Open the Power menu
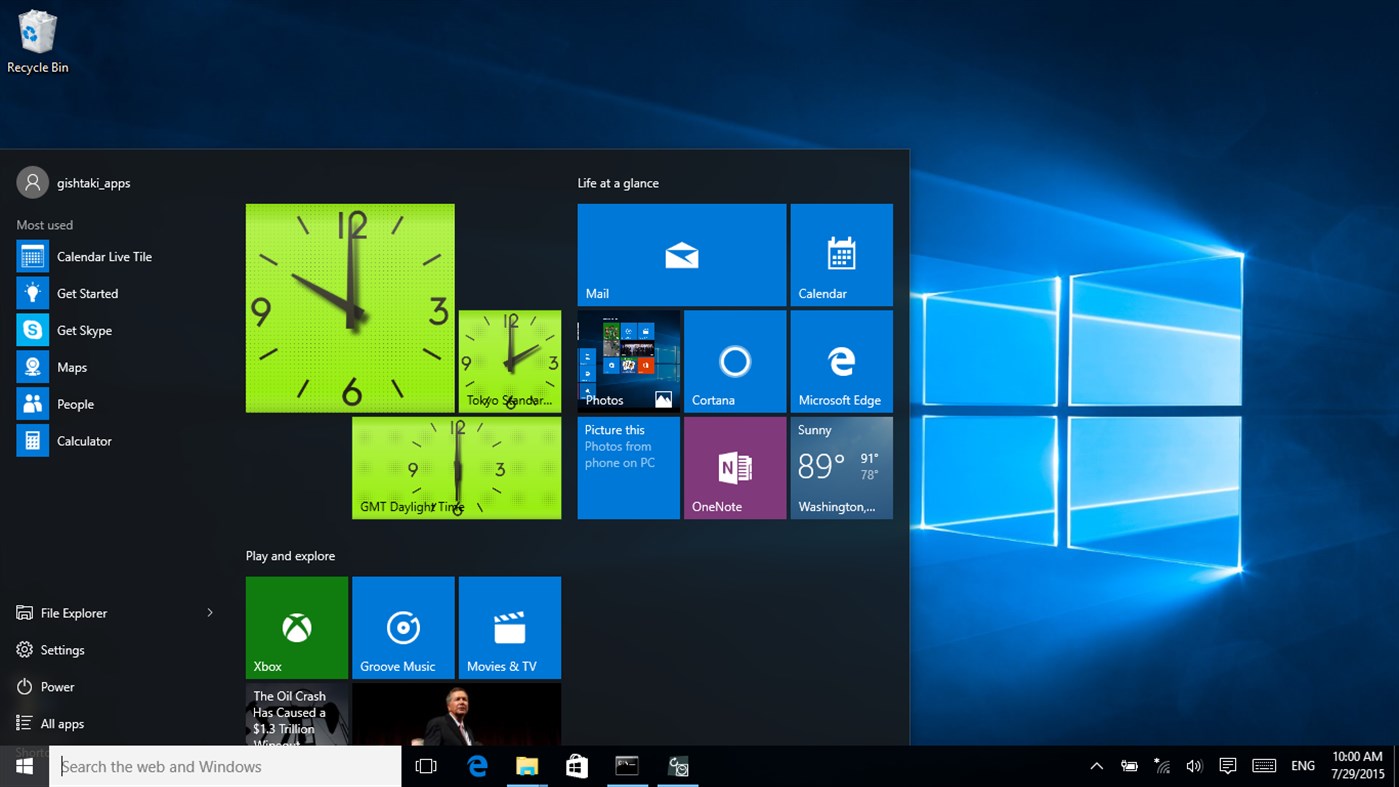Image resolution: width=1399 pixels, height=787 pixels. point(59,686)
